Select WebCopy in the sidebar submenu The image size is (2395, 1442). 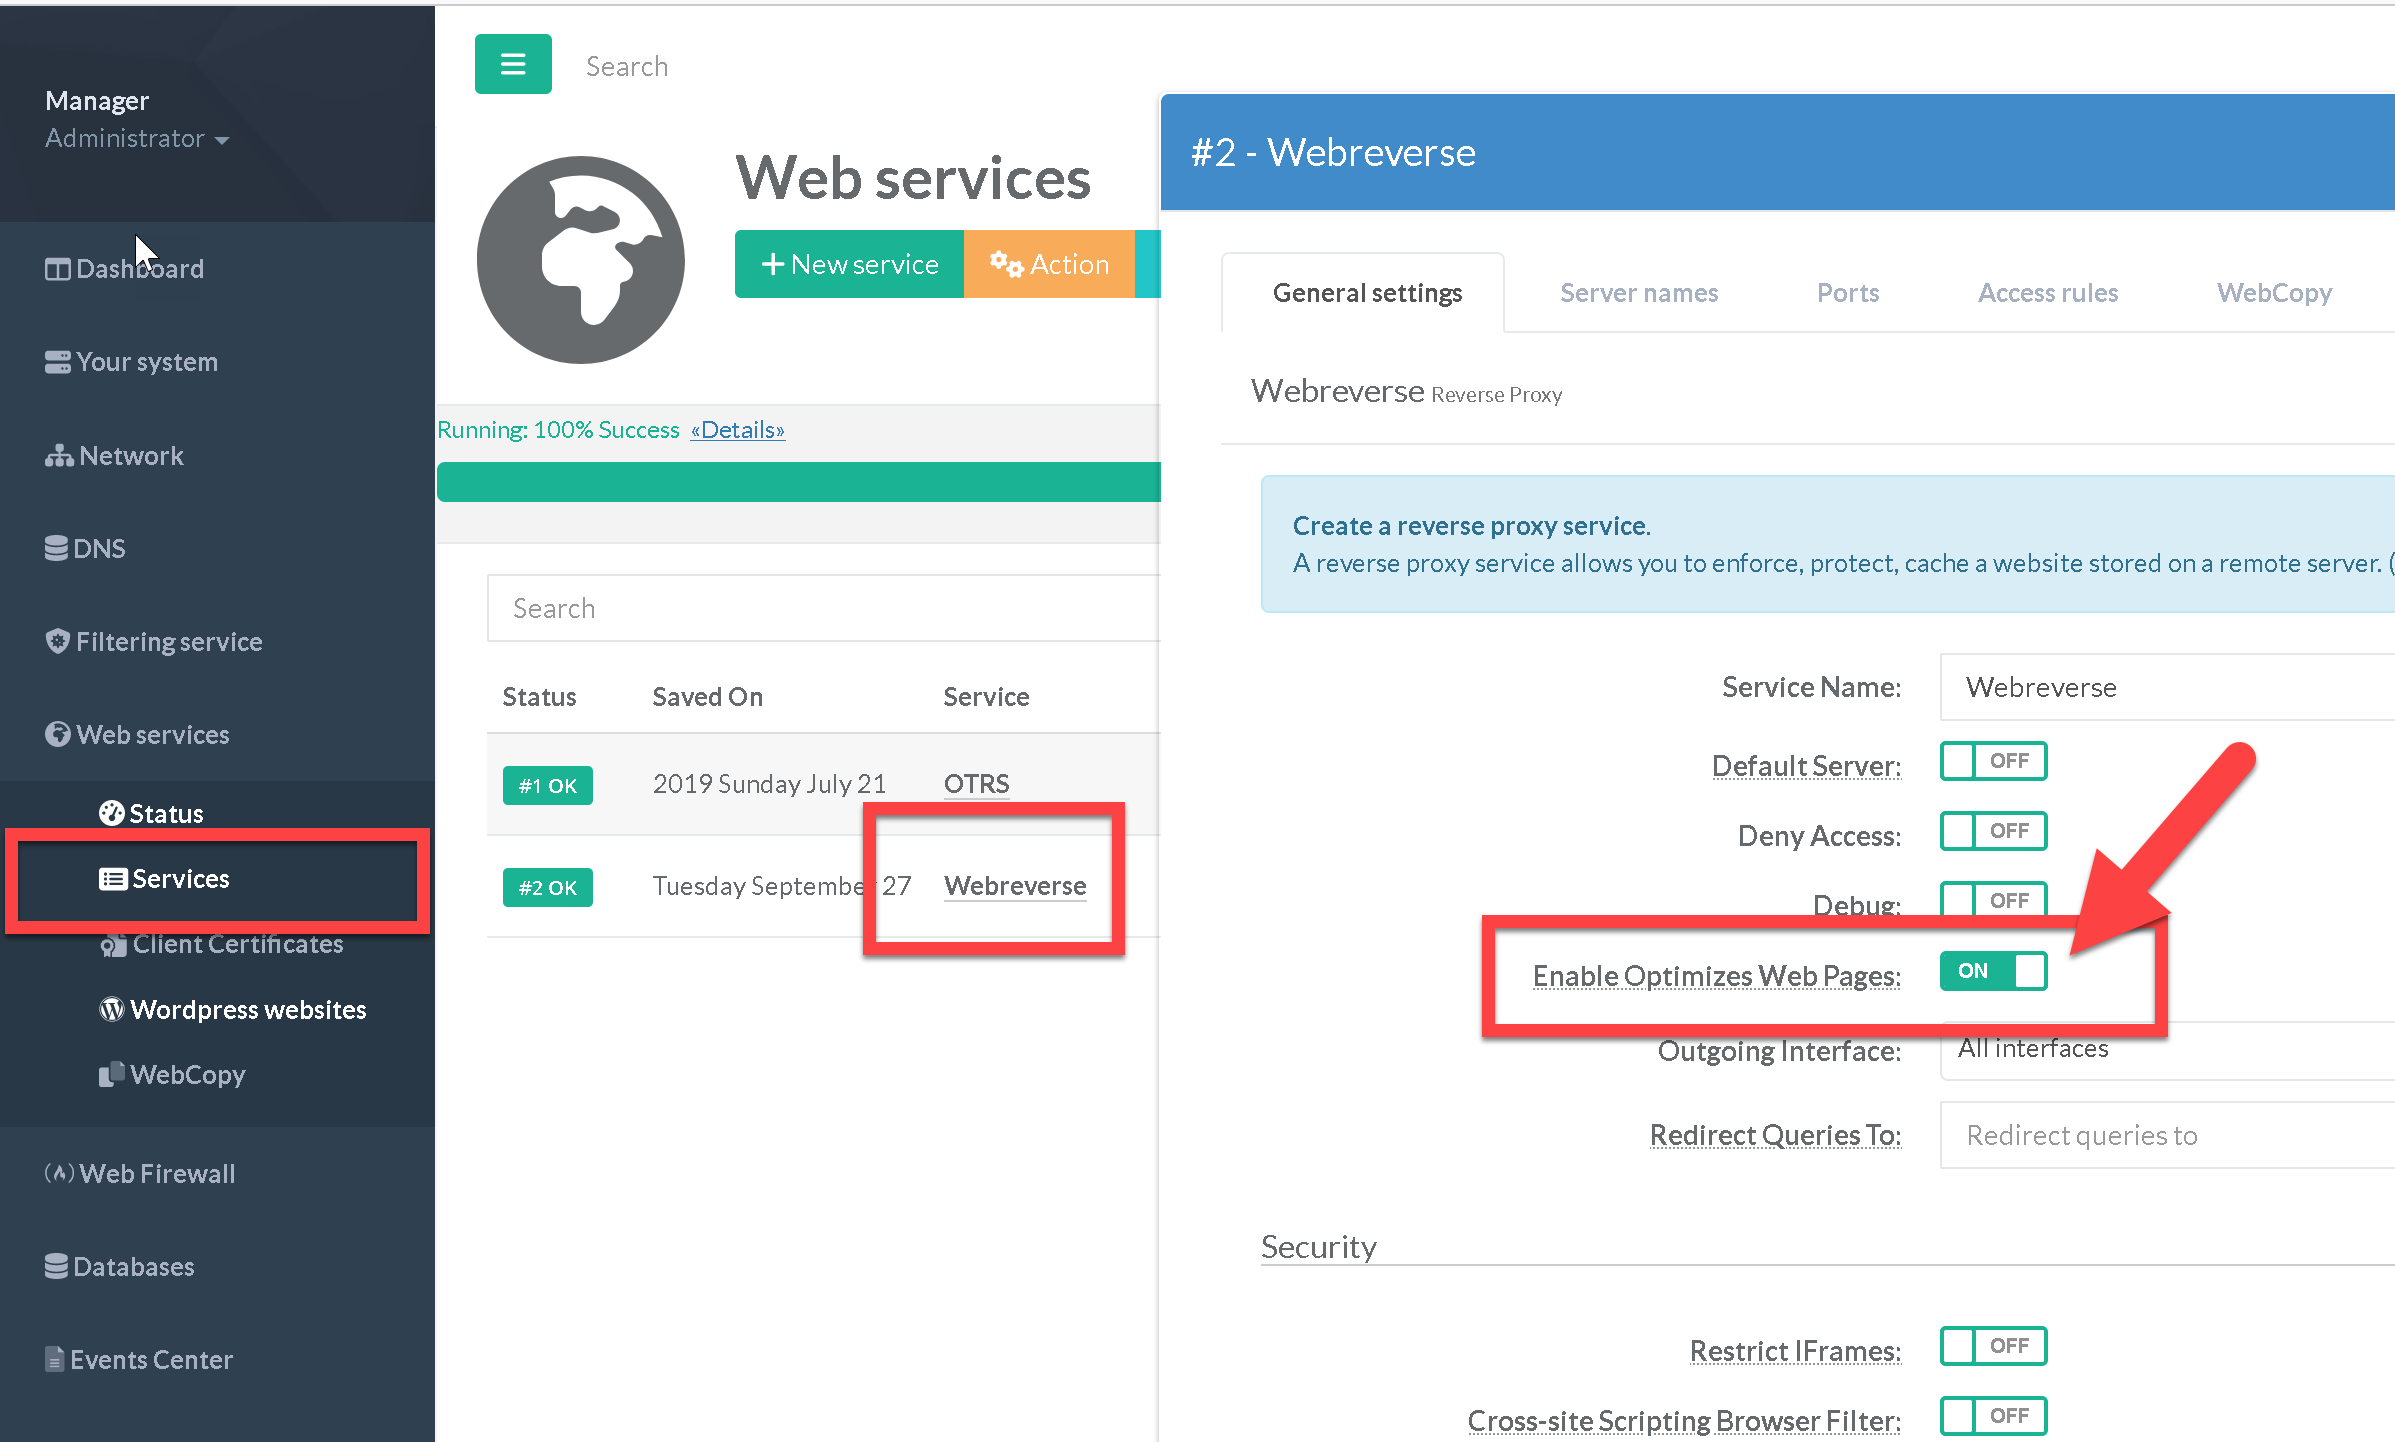(172, 1075)
